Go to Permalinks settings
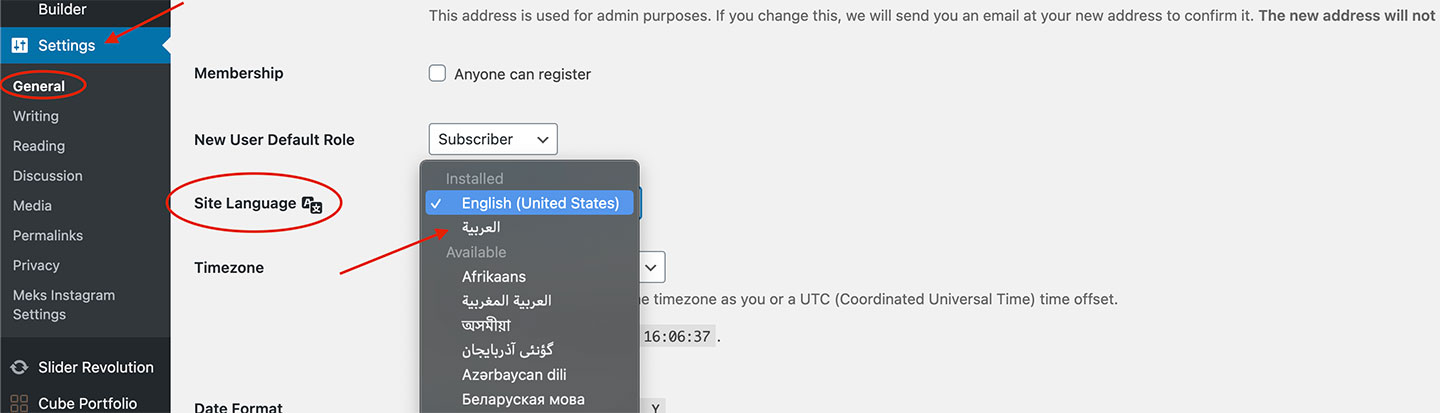Screen dimensions: 1440x413 pyautogui.click(x=48, y=236)
